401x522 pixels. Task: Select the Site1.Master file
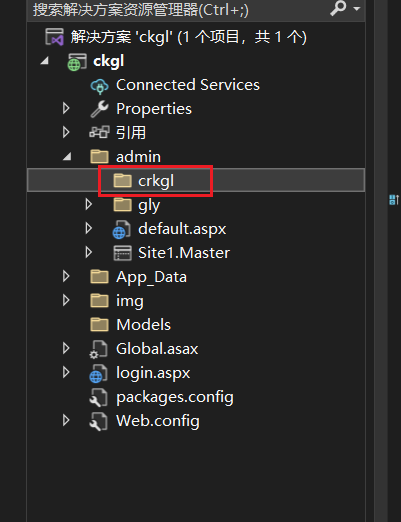(184, 253)
